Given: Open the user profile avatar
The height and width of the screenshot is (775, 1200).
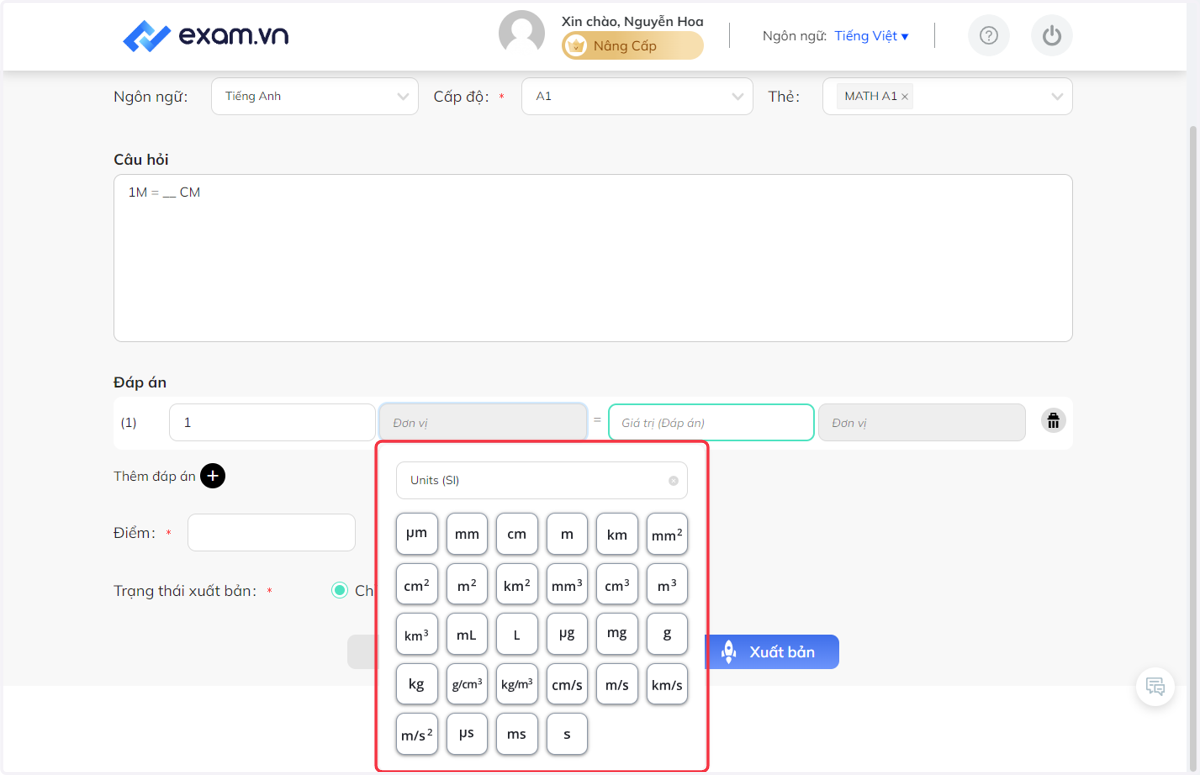Looking at the screenshot, I should [x=521, y=35].
